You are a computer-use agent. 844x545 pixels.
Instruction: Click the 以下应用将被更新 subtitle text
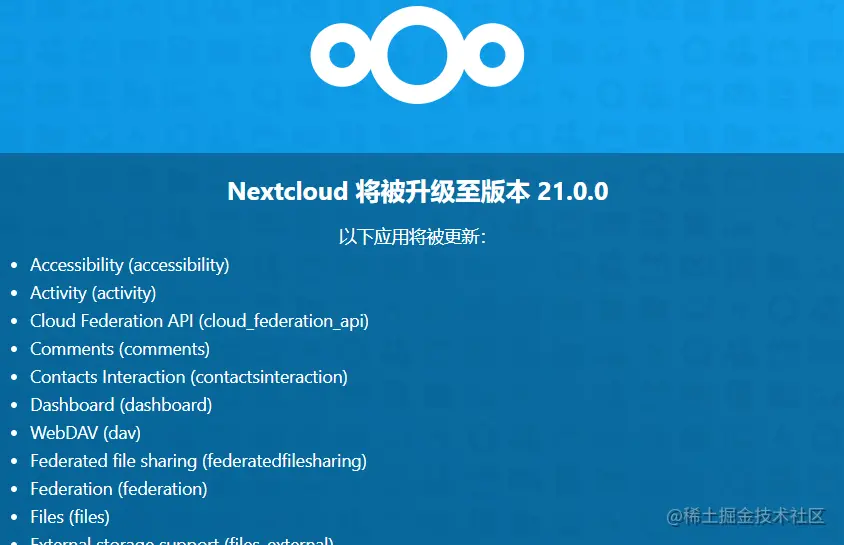(x=412, y=237)
